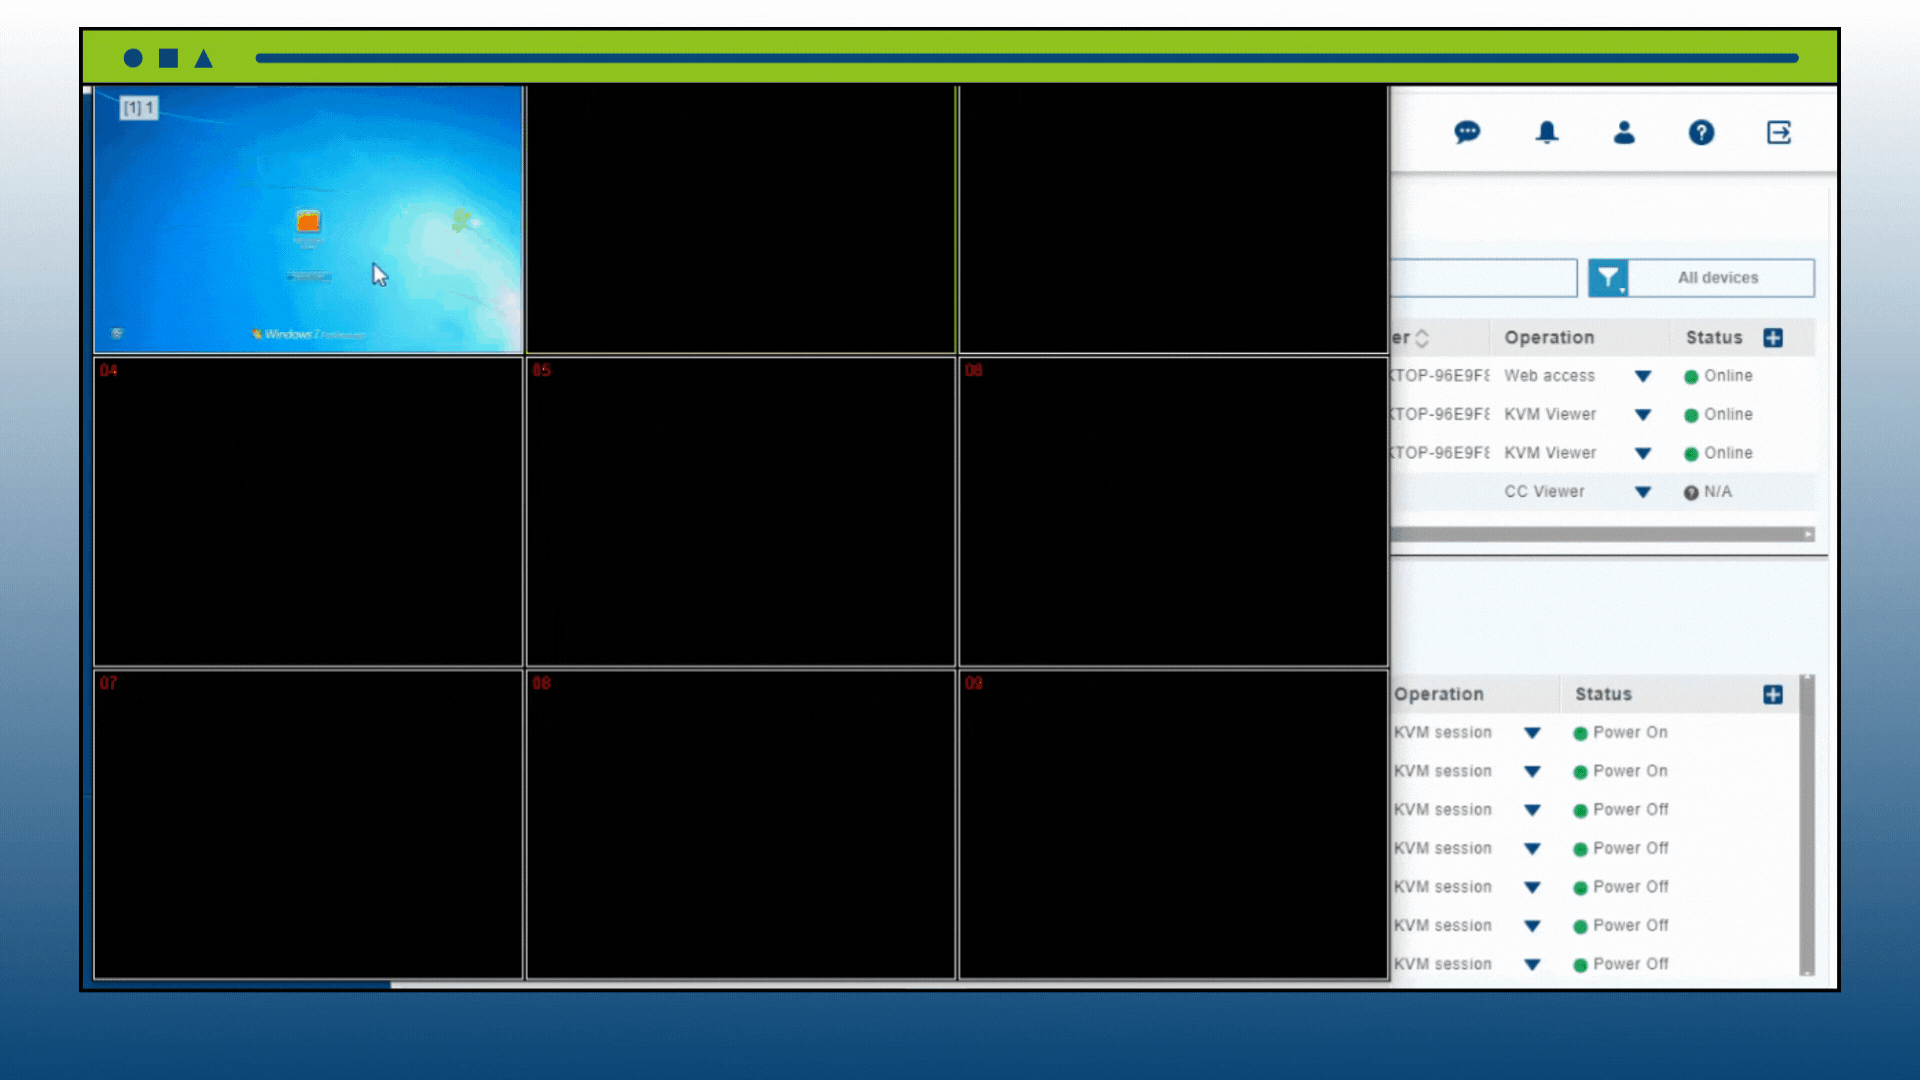This screenshot has width=1920, height=1080.
Task: Select the Windows 7 desktop thumbnail
Action: tap(308, 220)
